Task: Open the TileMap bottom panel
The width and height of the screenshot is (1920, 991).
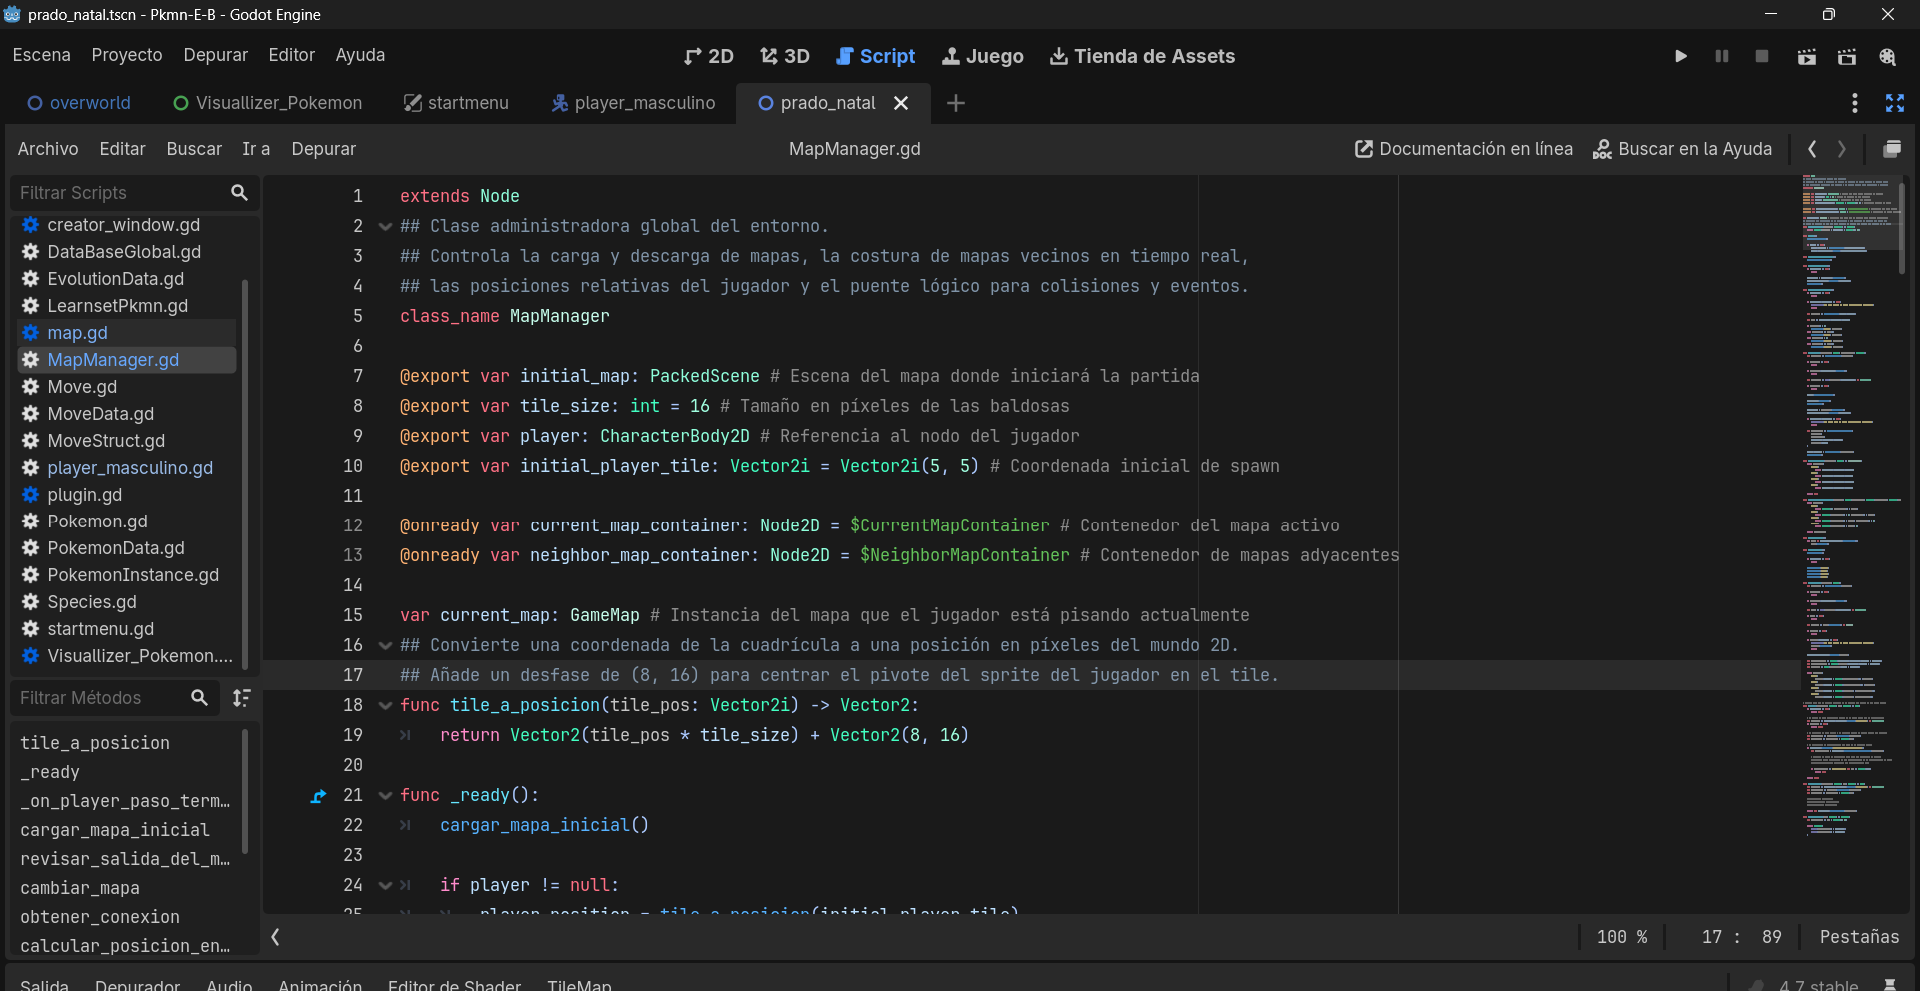Action: [579, 985]
